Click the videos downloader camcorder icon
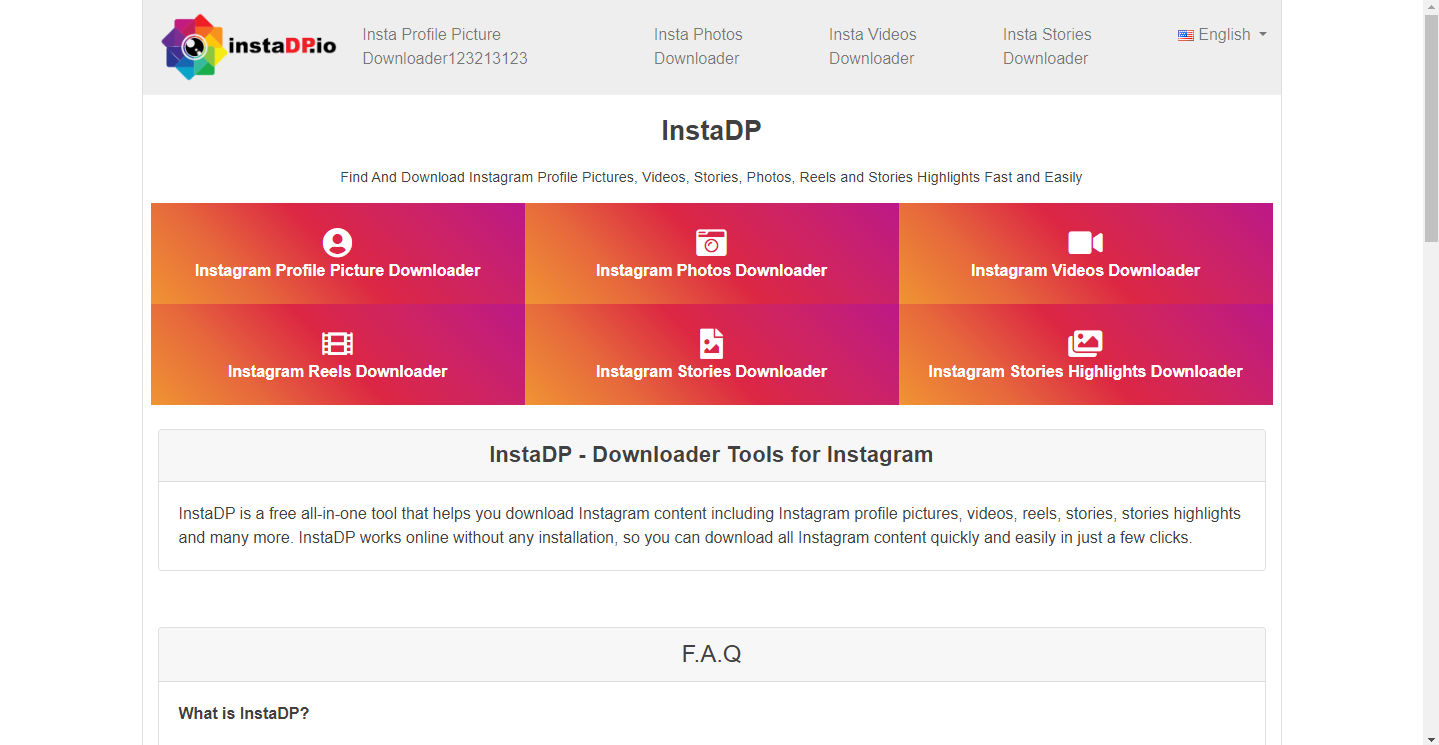Image resolution: width=1439 pixels, height=745 pixels. 1085,242
